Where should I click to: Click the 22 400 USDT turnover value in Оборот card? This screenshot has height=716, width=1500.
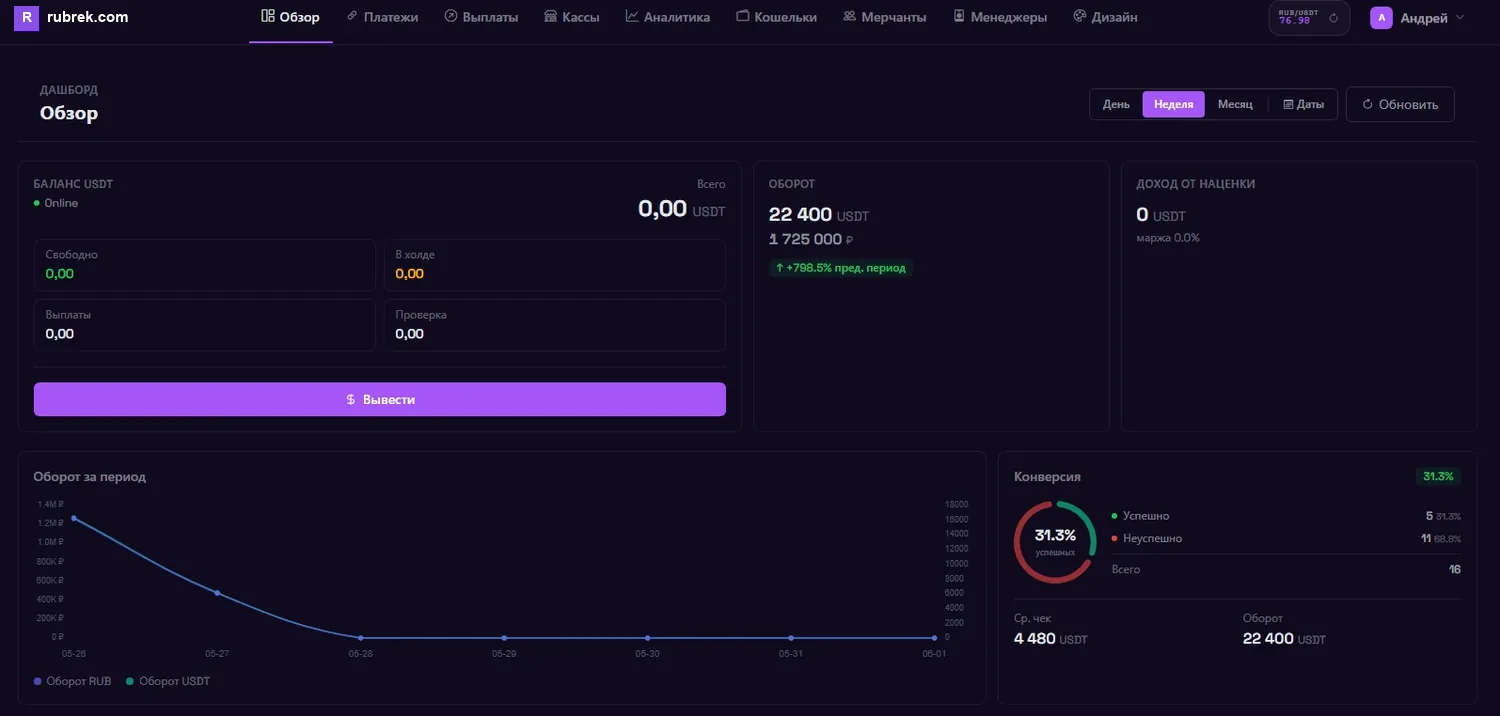point(819,215)
